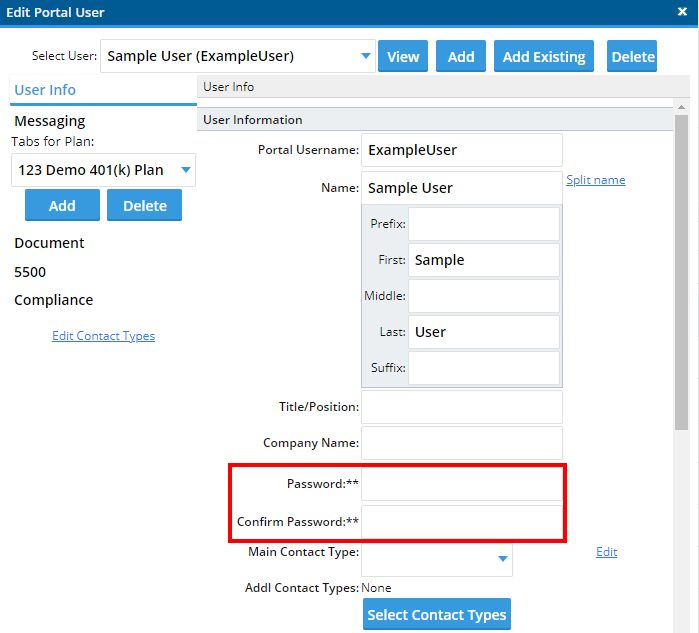Click Delete button under plan dropdown

point(145,206)
